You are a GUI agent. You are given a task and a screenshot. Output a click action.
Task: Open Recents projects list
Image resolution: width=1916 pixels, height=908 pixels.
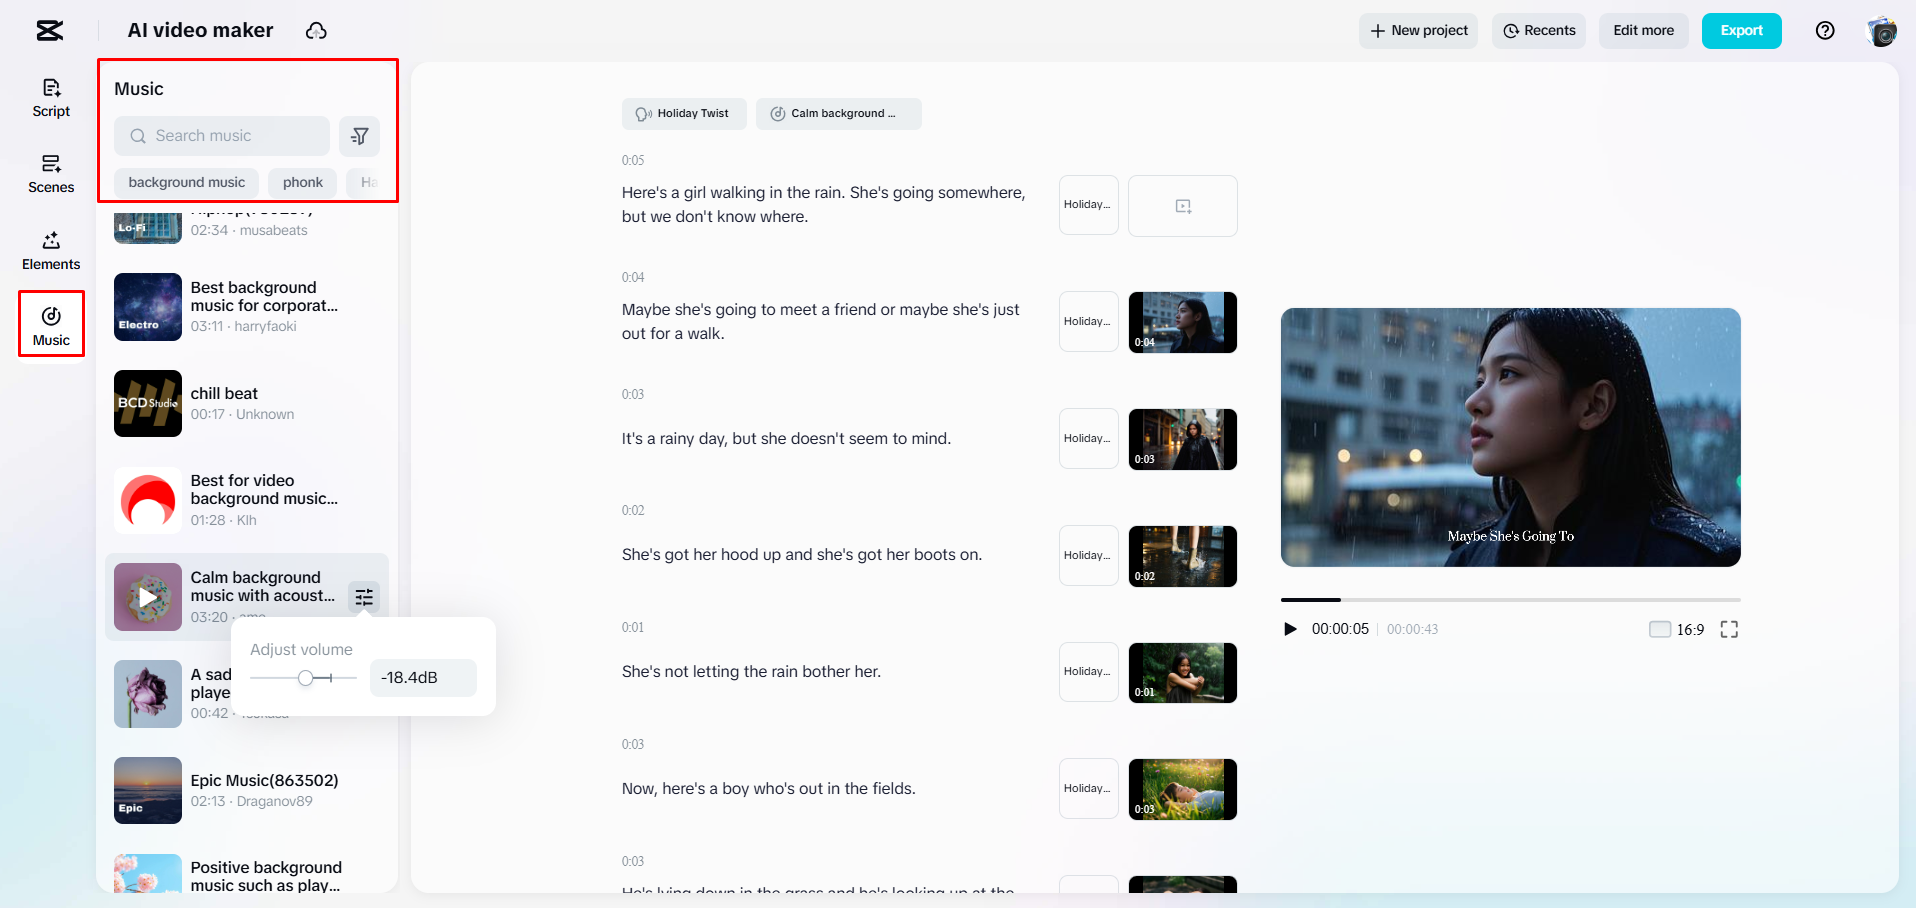point(1539,31)
